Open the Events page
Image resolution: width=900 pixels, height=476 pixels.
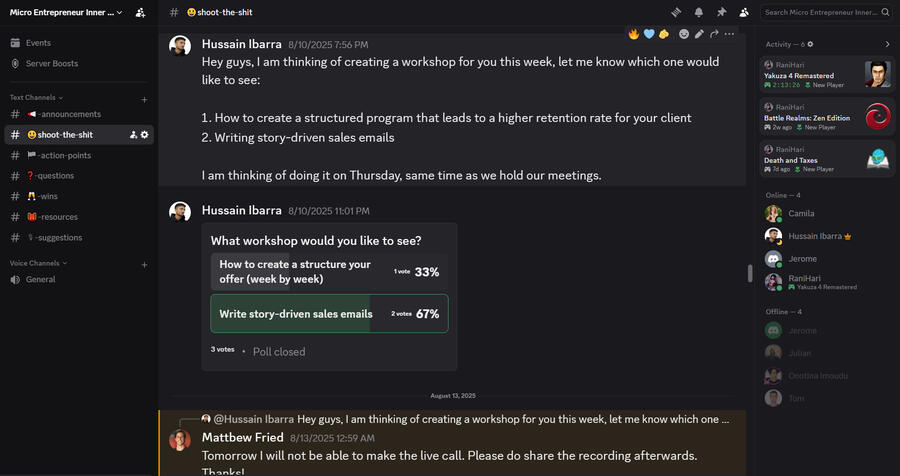tap(38, 43)
